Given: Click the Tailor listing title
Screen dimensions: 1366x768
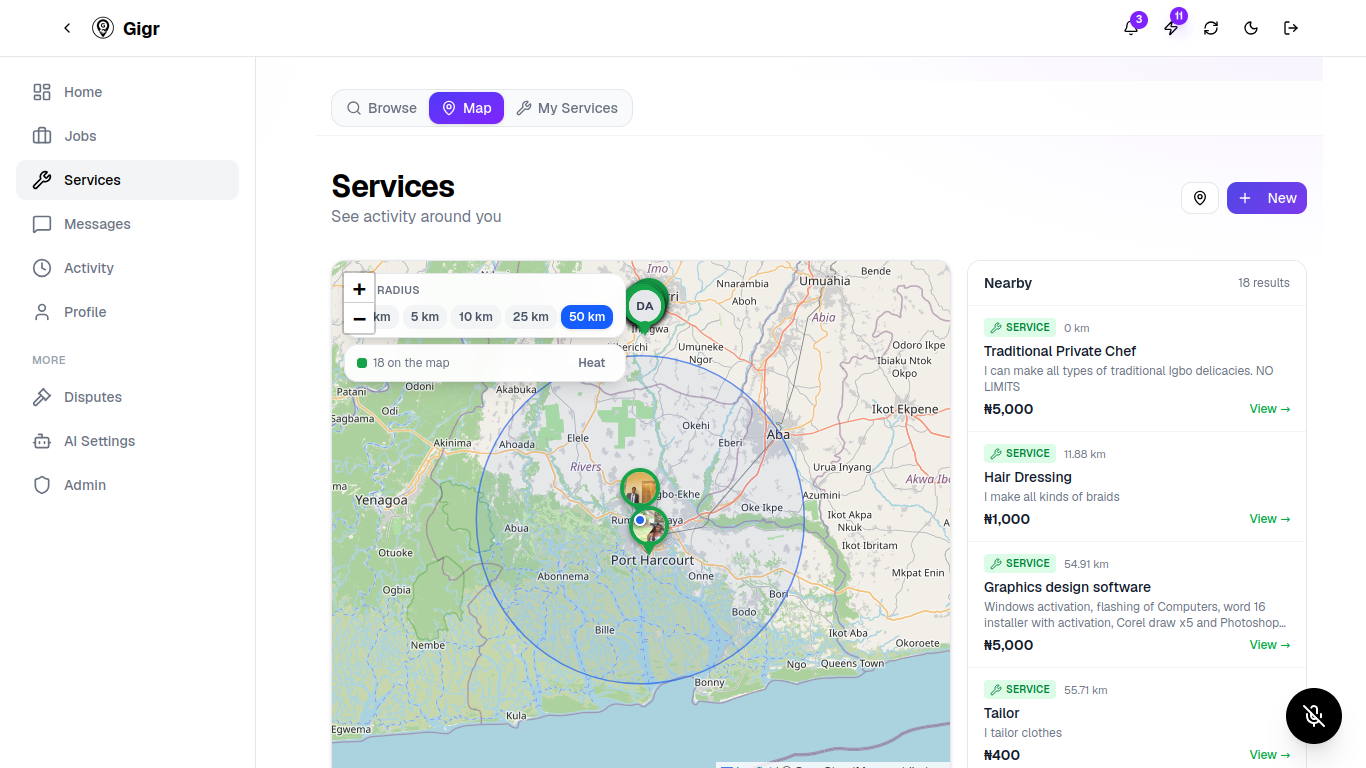Looking at the screenshot, I should 1002,713.
